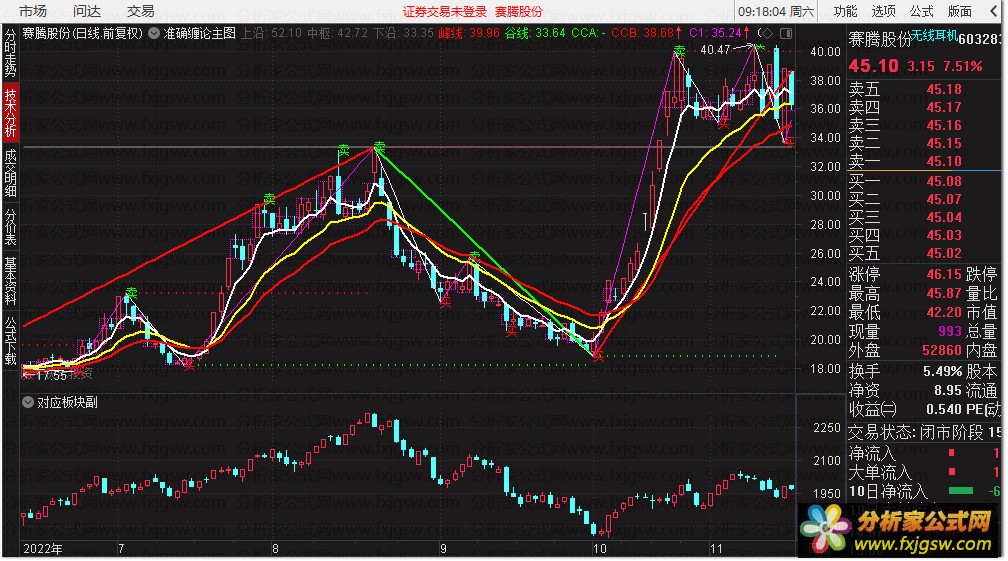
Task: Click the red 赛腾股份 title link
Action: pyautogui.click(x=519, y=12)
